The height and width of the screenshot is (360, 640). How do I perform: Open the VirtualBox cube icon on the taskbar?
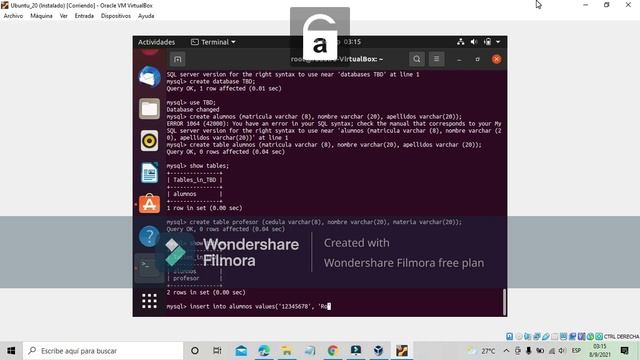[378, 351]
